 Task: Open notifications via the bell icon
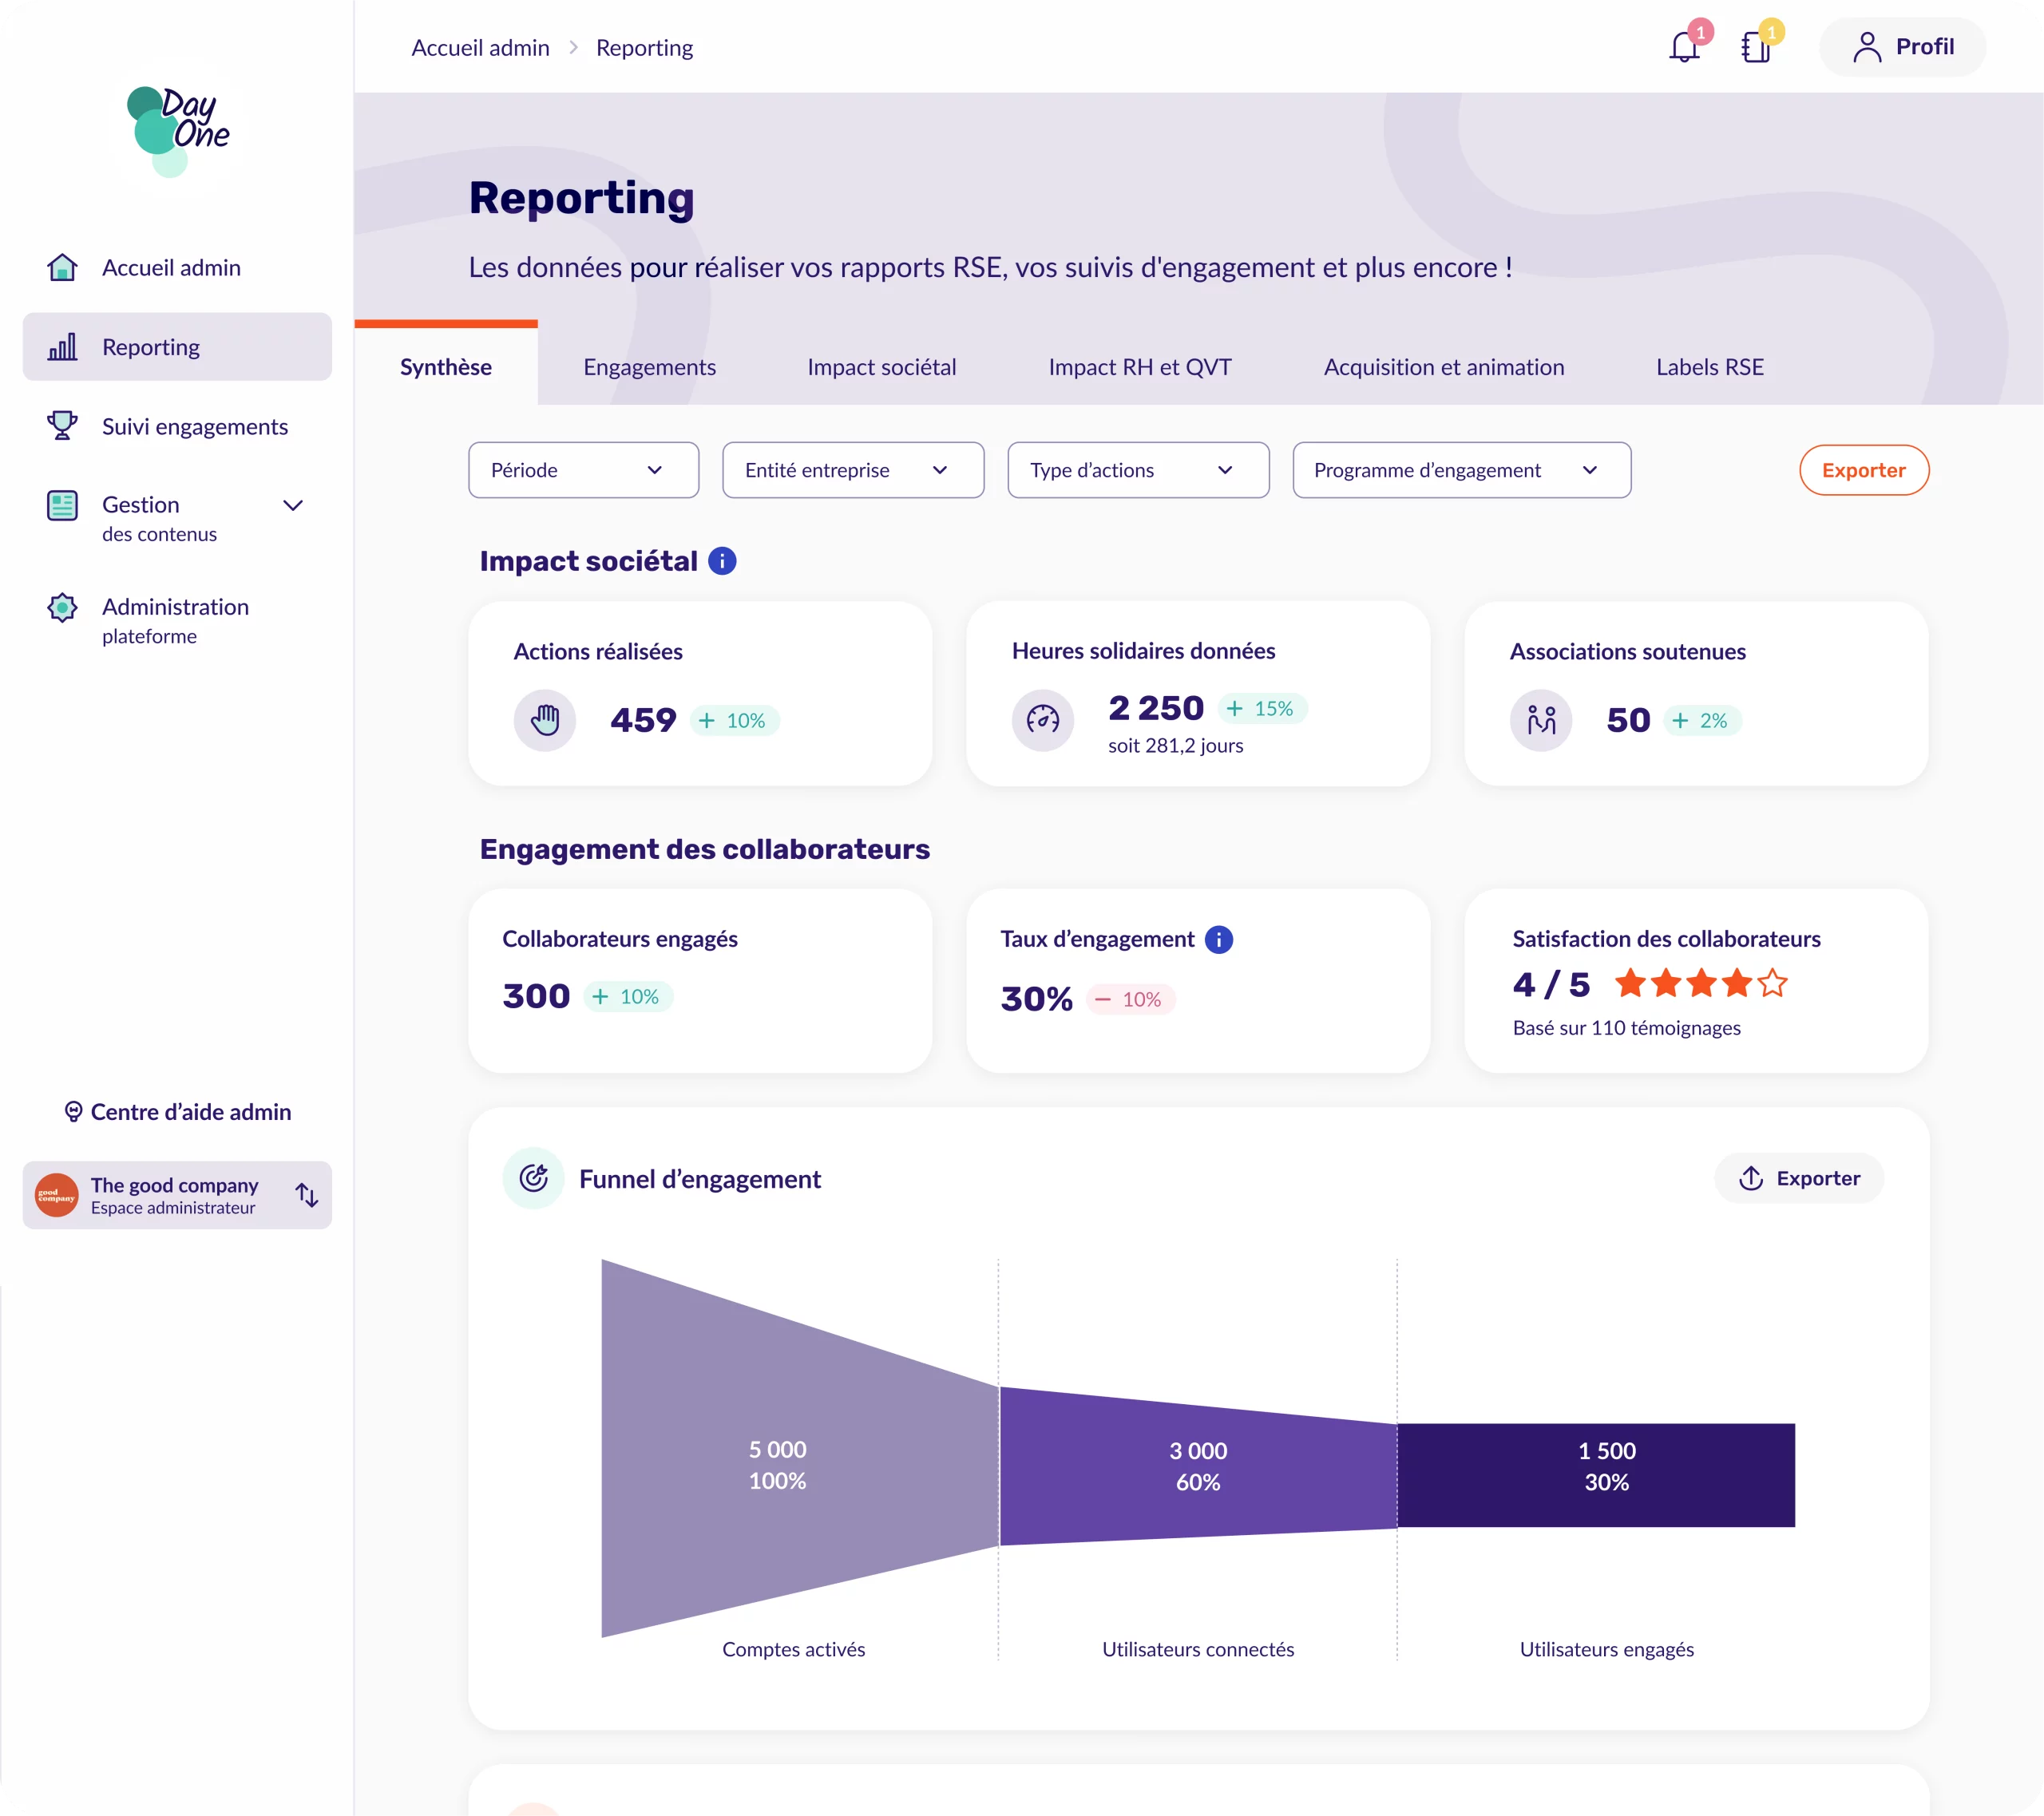point(1685,46)
